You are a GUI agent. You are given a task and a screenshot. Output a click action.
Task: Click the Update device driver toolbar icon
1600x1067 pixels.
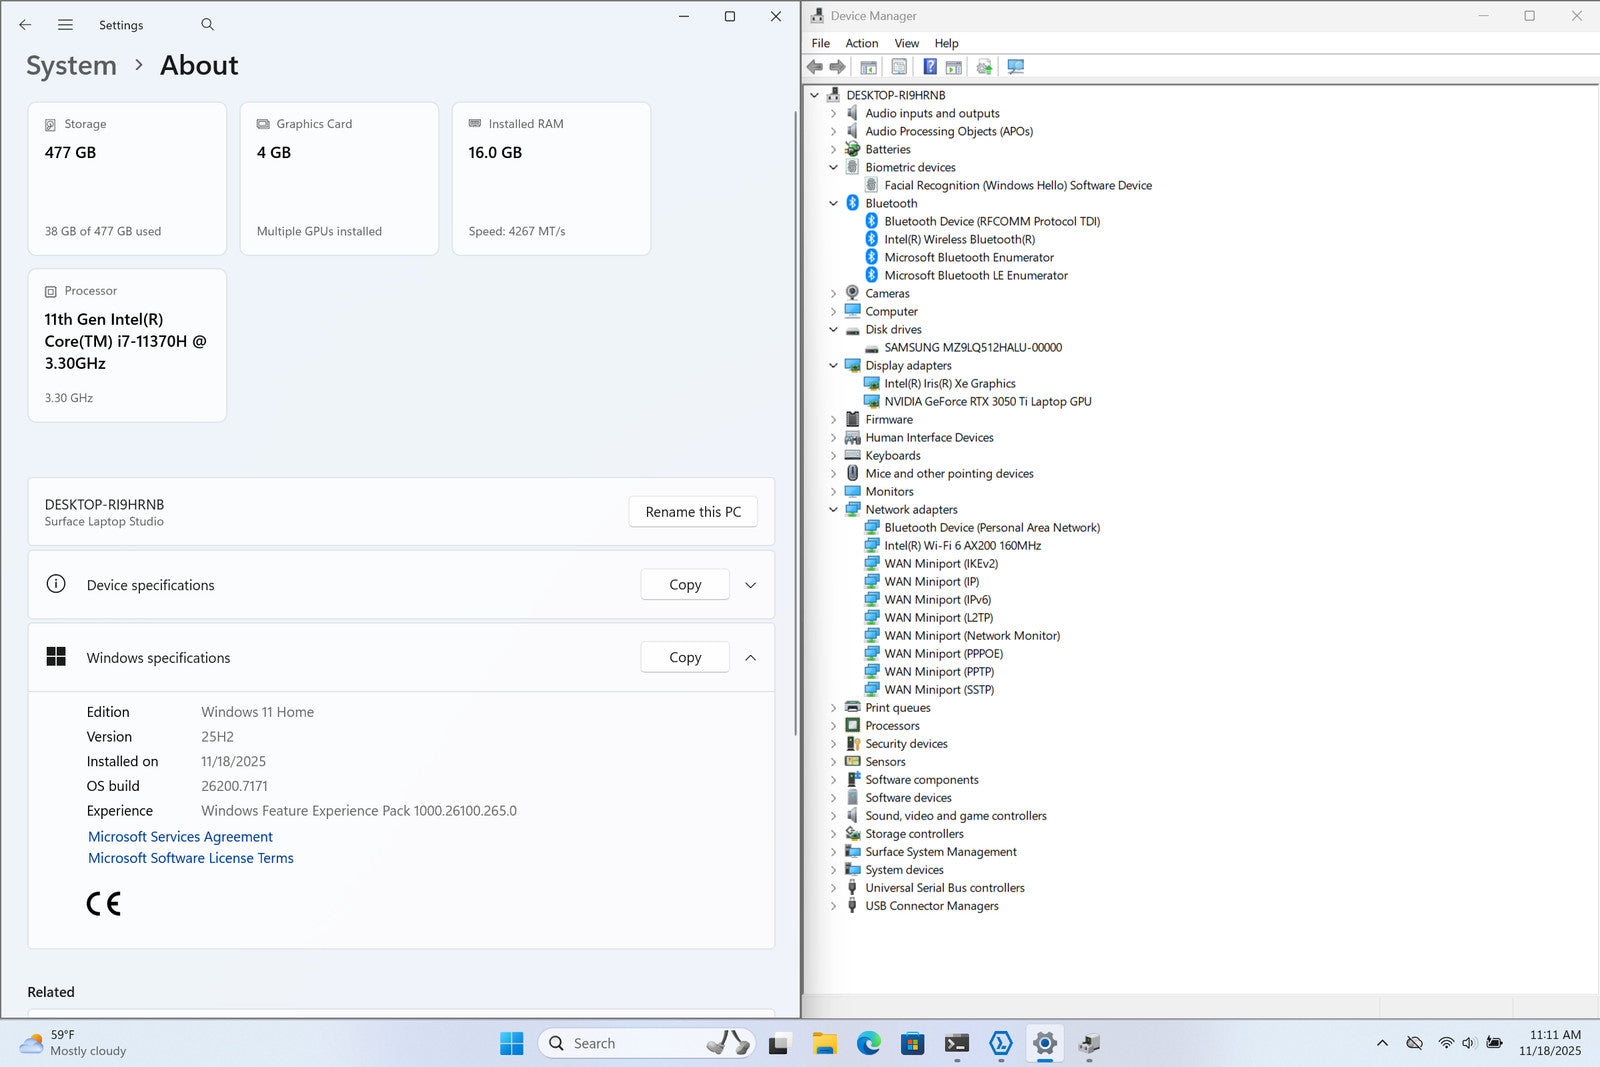pos(984,67)
